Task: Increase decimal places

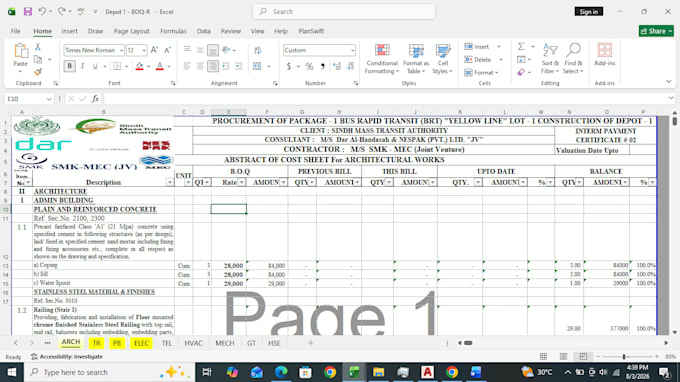Action: pos(337,66)
